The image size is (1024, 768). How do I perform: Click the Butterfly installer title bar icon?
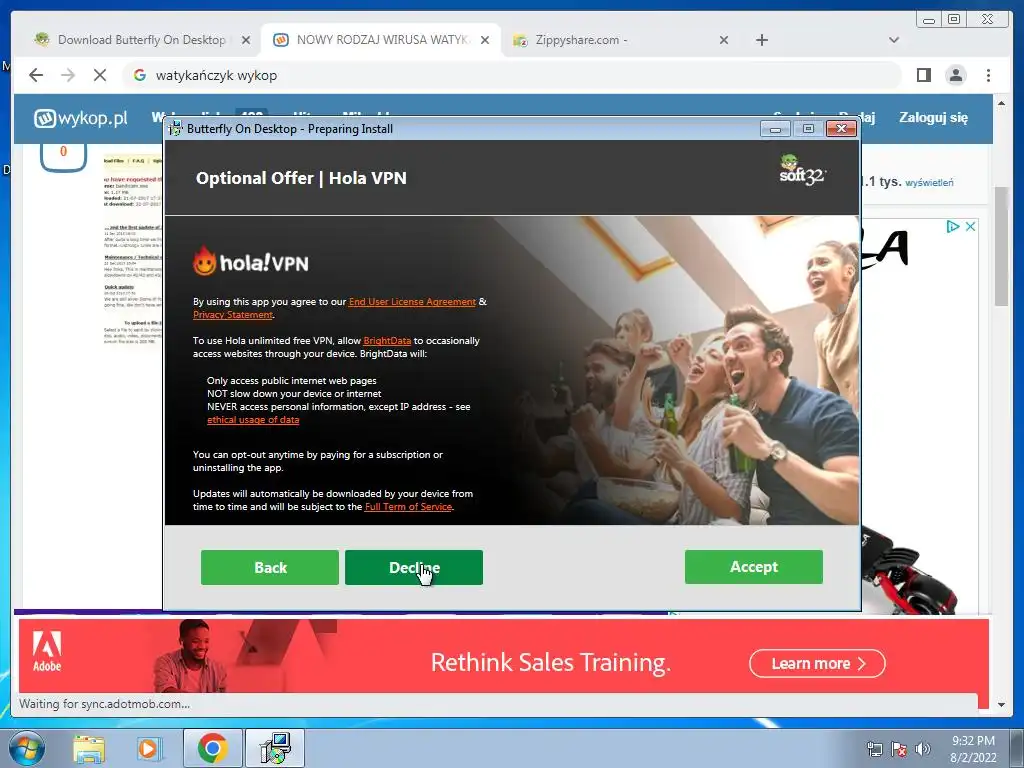tap(176, 129)
